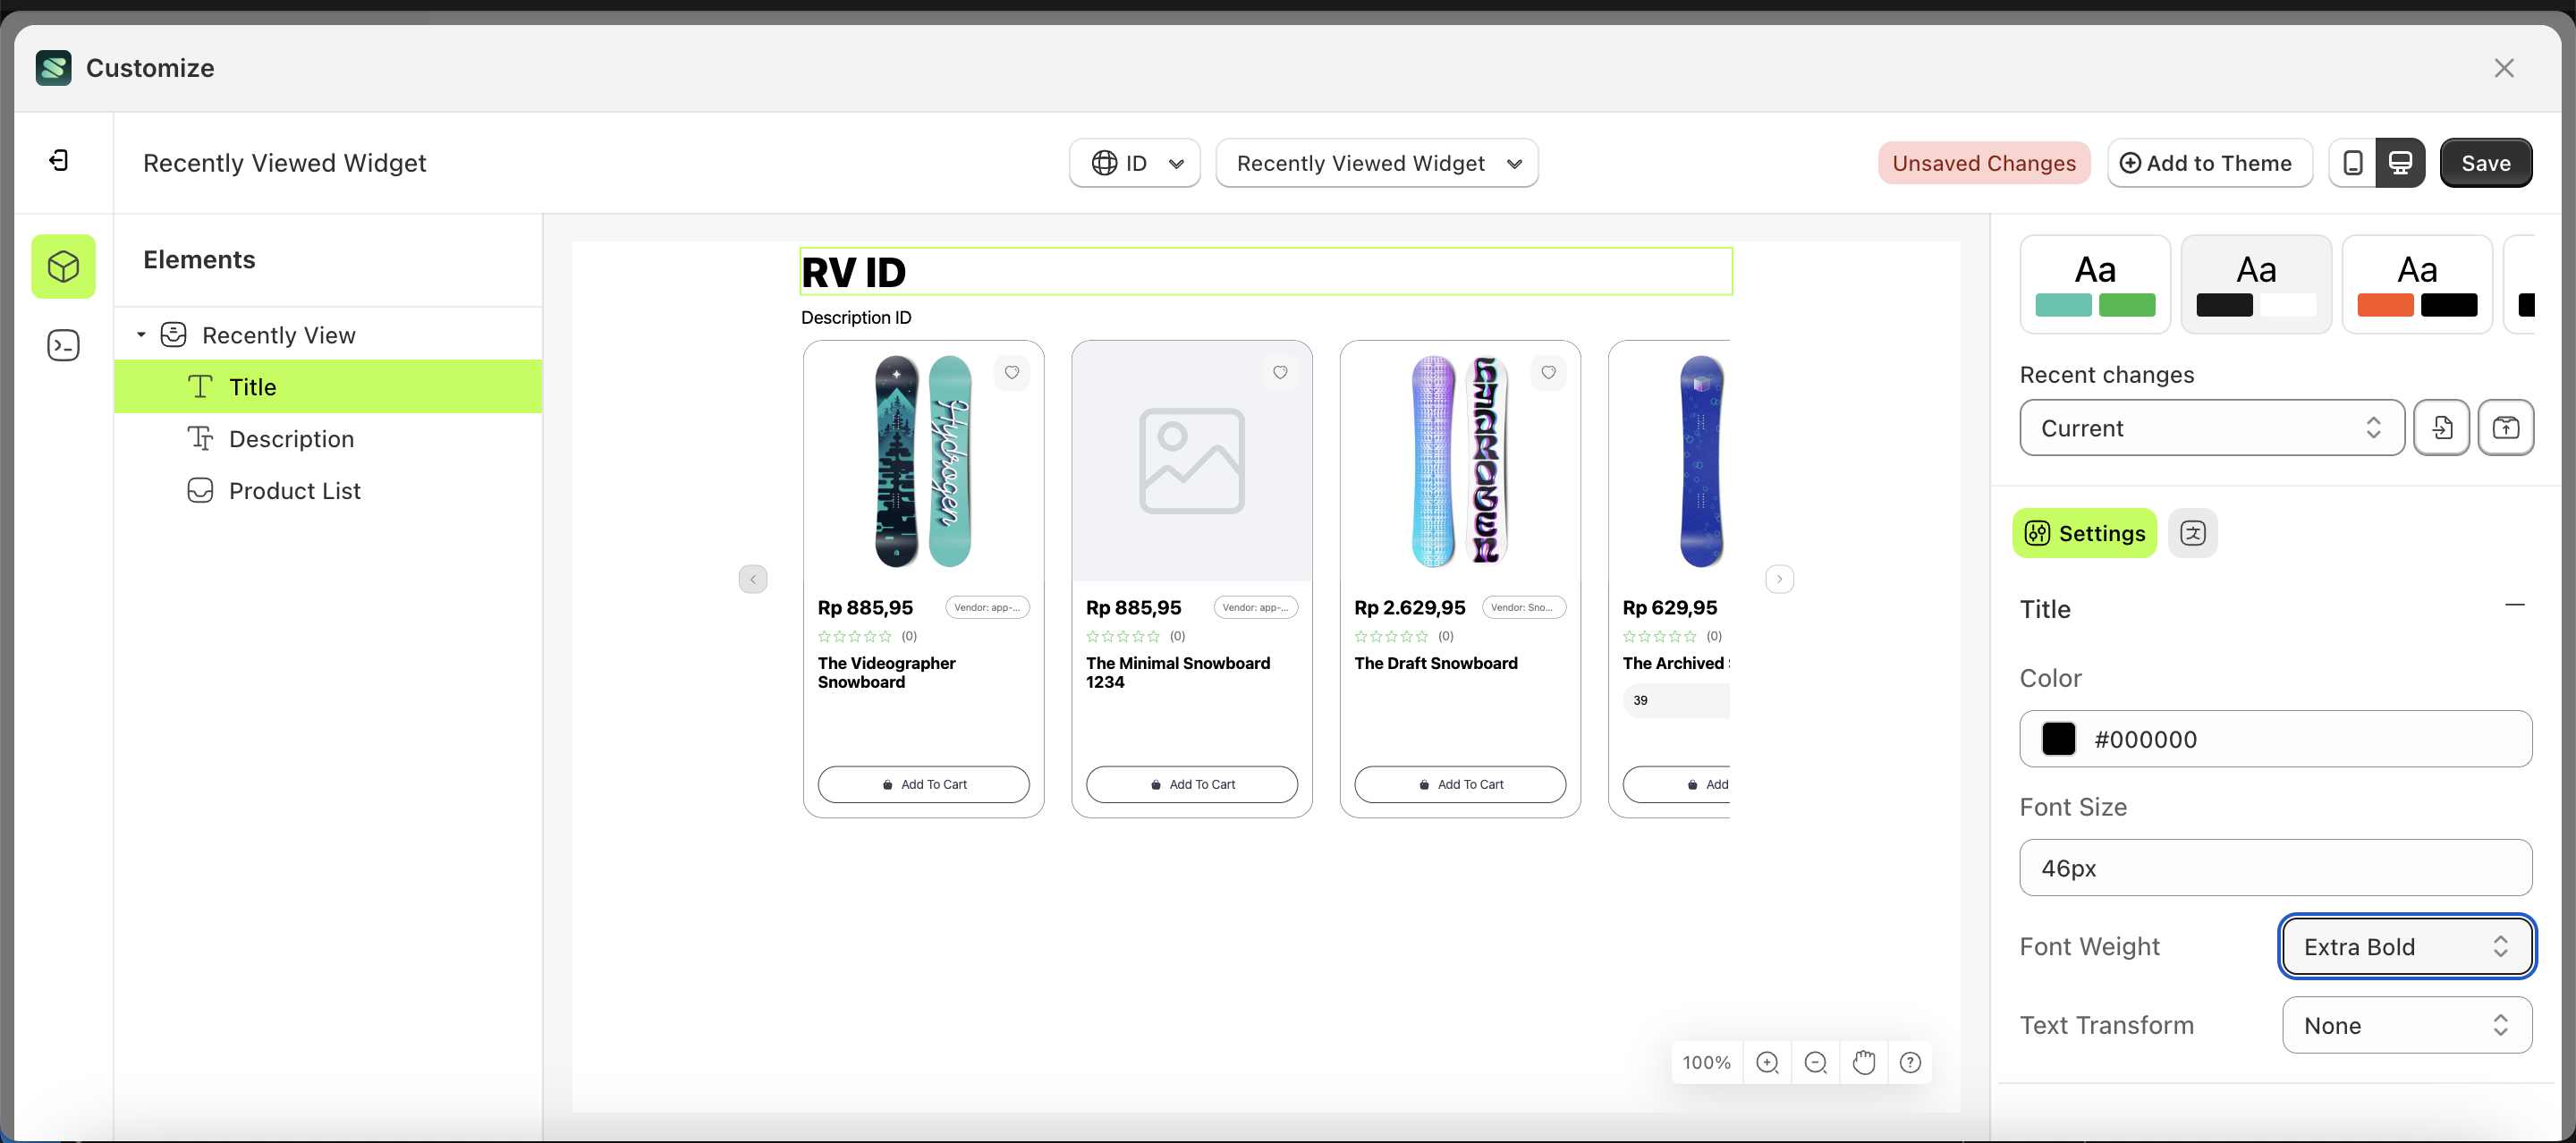Open the Elements panel in the sidebar
Image resolution: width=2576 pixels, height=1143 pixels.
pos(63,266)
